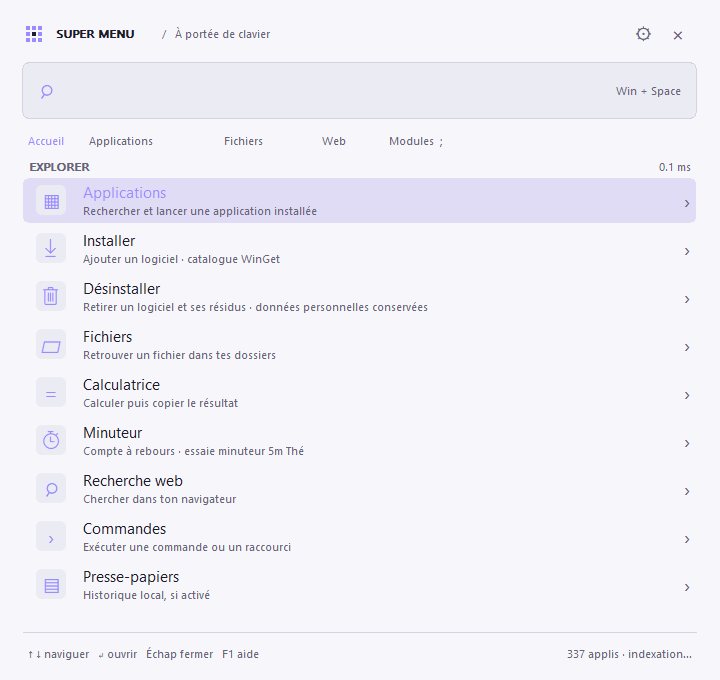Click the Calculatrice equals sign icon
This screenshot has width=720, height=680.
pos(51,394)
